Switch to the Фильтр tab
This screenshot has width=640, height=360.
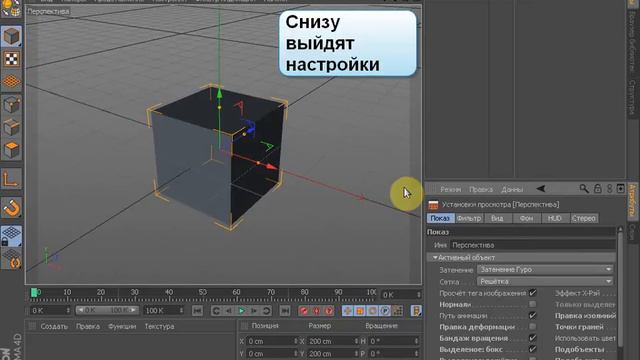(469, 218)
